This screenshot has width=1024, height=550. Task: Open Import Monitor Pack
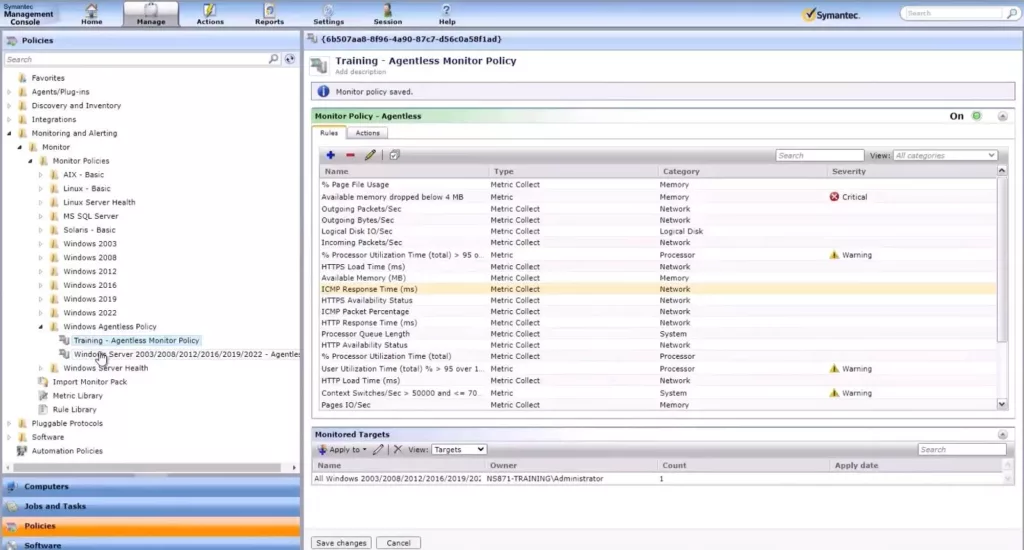coord(89,381)
